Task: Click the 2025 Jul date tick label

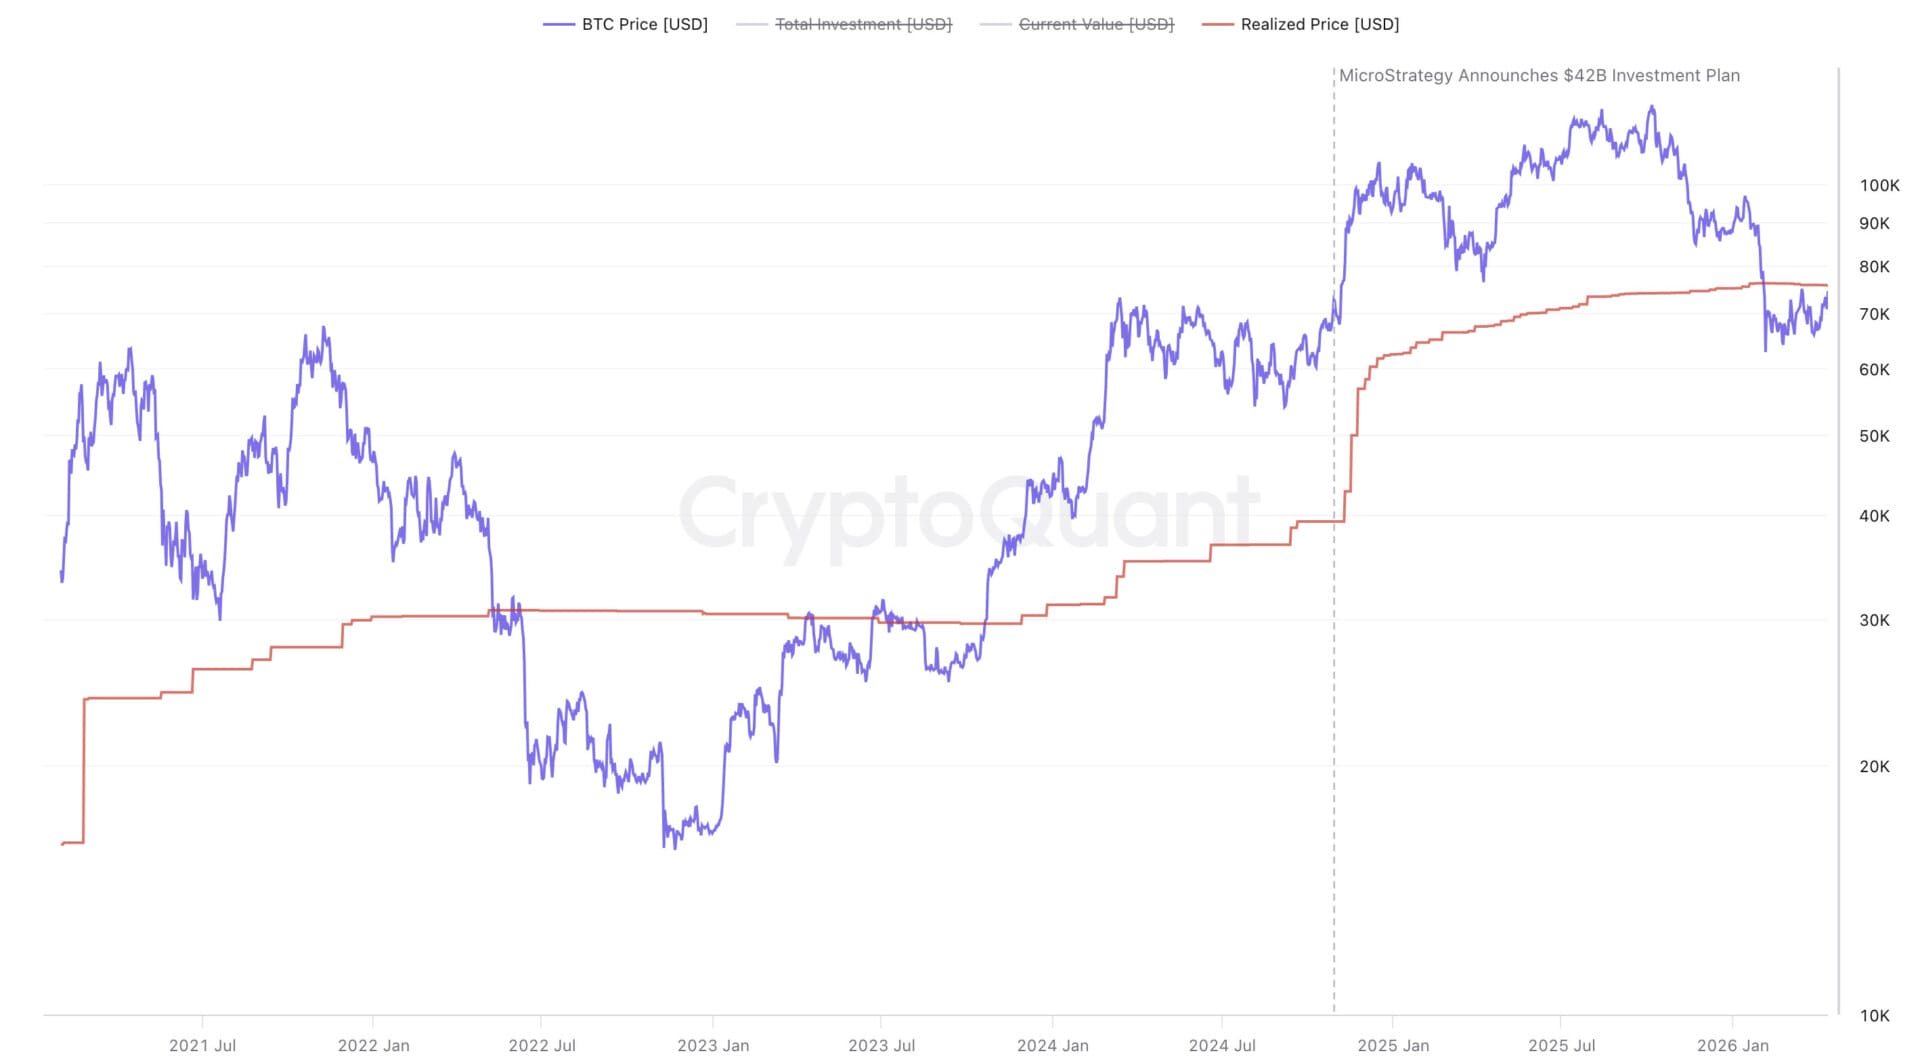Action: (1561, 1045)
